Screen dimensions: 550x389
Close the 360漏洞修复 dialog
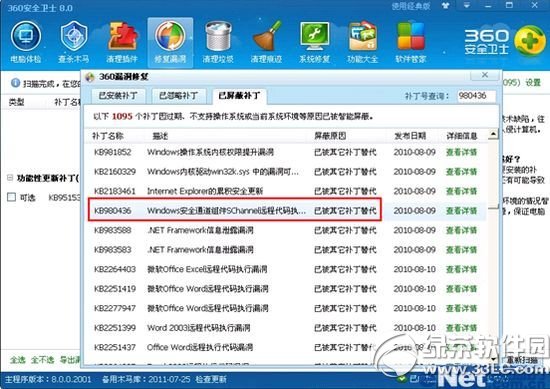[x=484, y=75]
